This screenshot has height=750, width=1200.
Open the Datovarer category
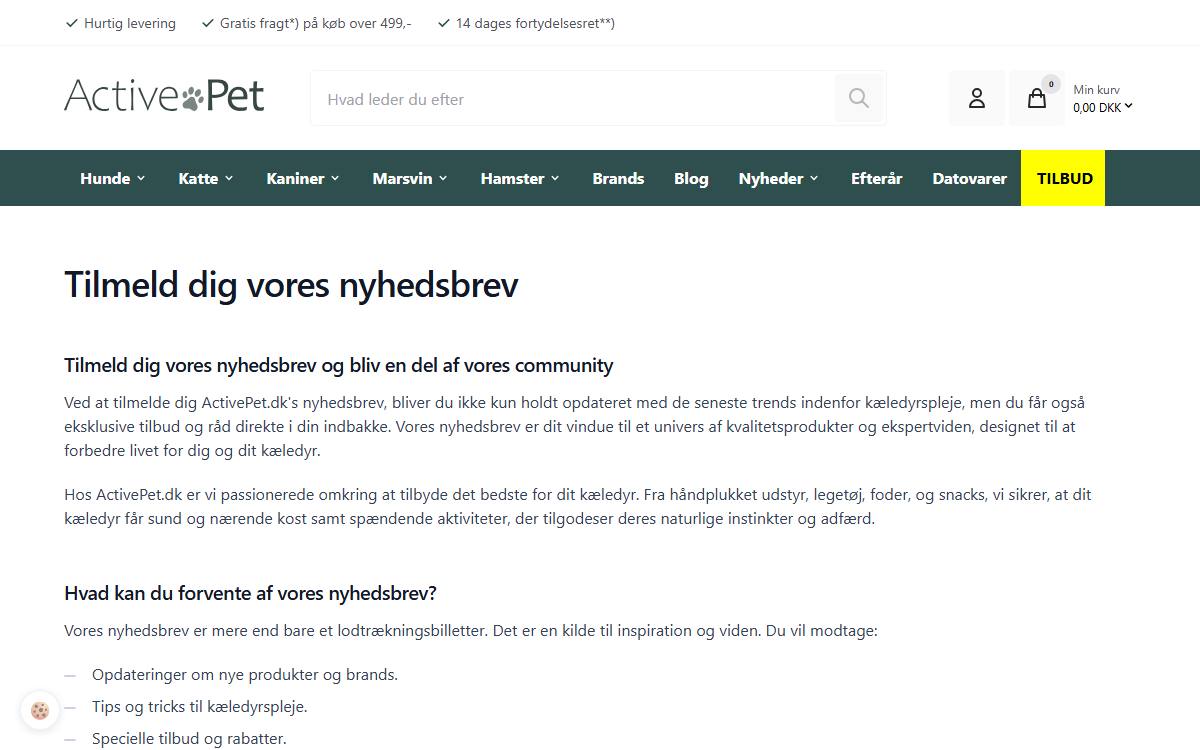(x=969, y=178)
